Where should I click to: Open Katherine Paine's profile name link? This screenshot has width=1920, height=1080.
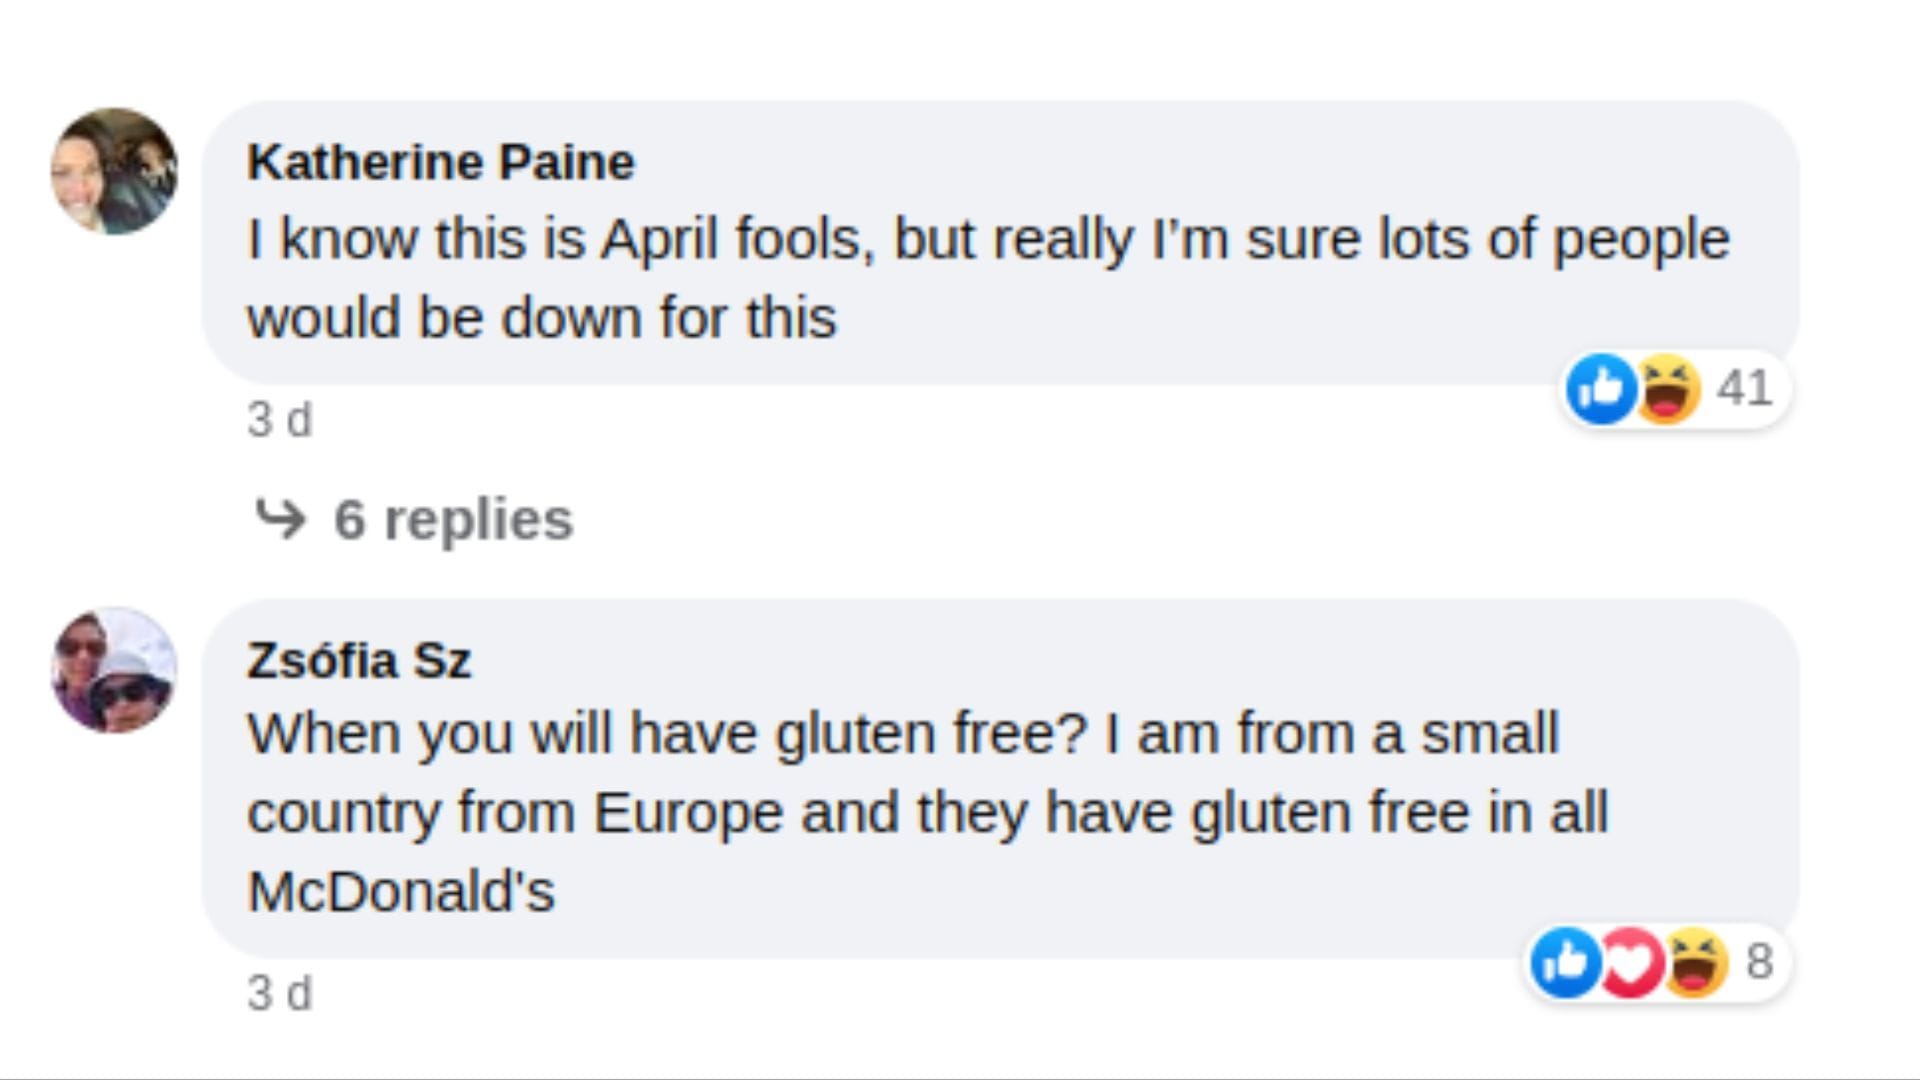point(440,162)
